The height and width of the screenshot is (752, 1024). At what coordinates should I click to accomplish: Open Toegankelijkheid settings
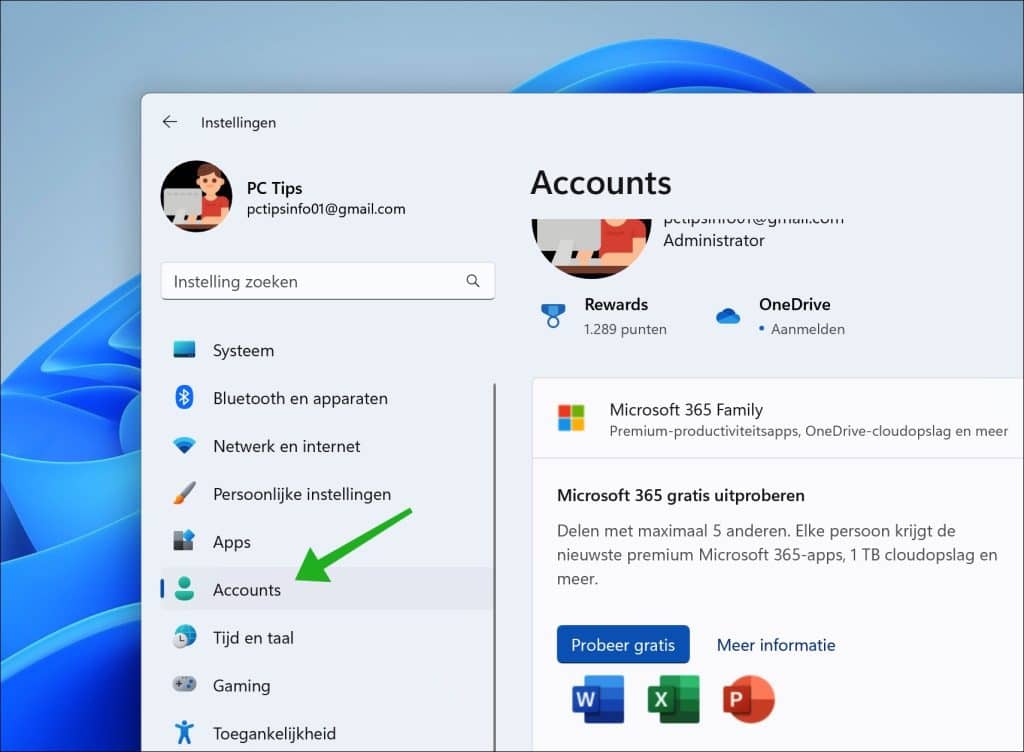(327, 734)
